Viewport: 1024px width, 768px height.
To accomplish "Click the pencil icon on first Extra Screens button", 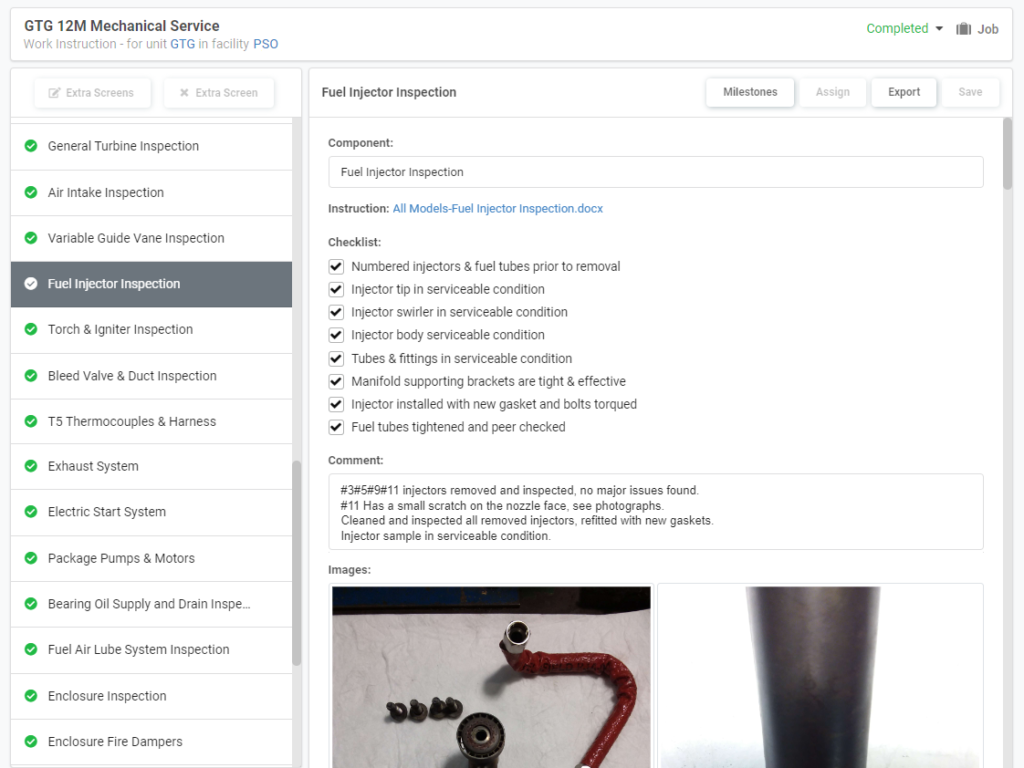I will pos(54,93).
